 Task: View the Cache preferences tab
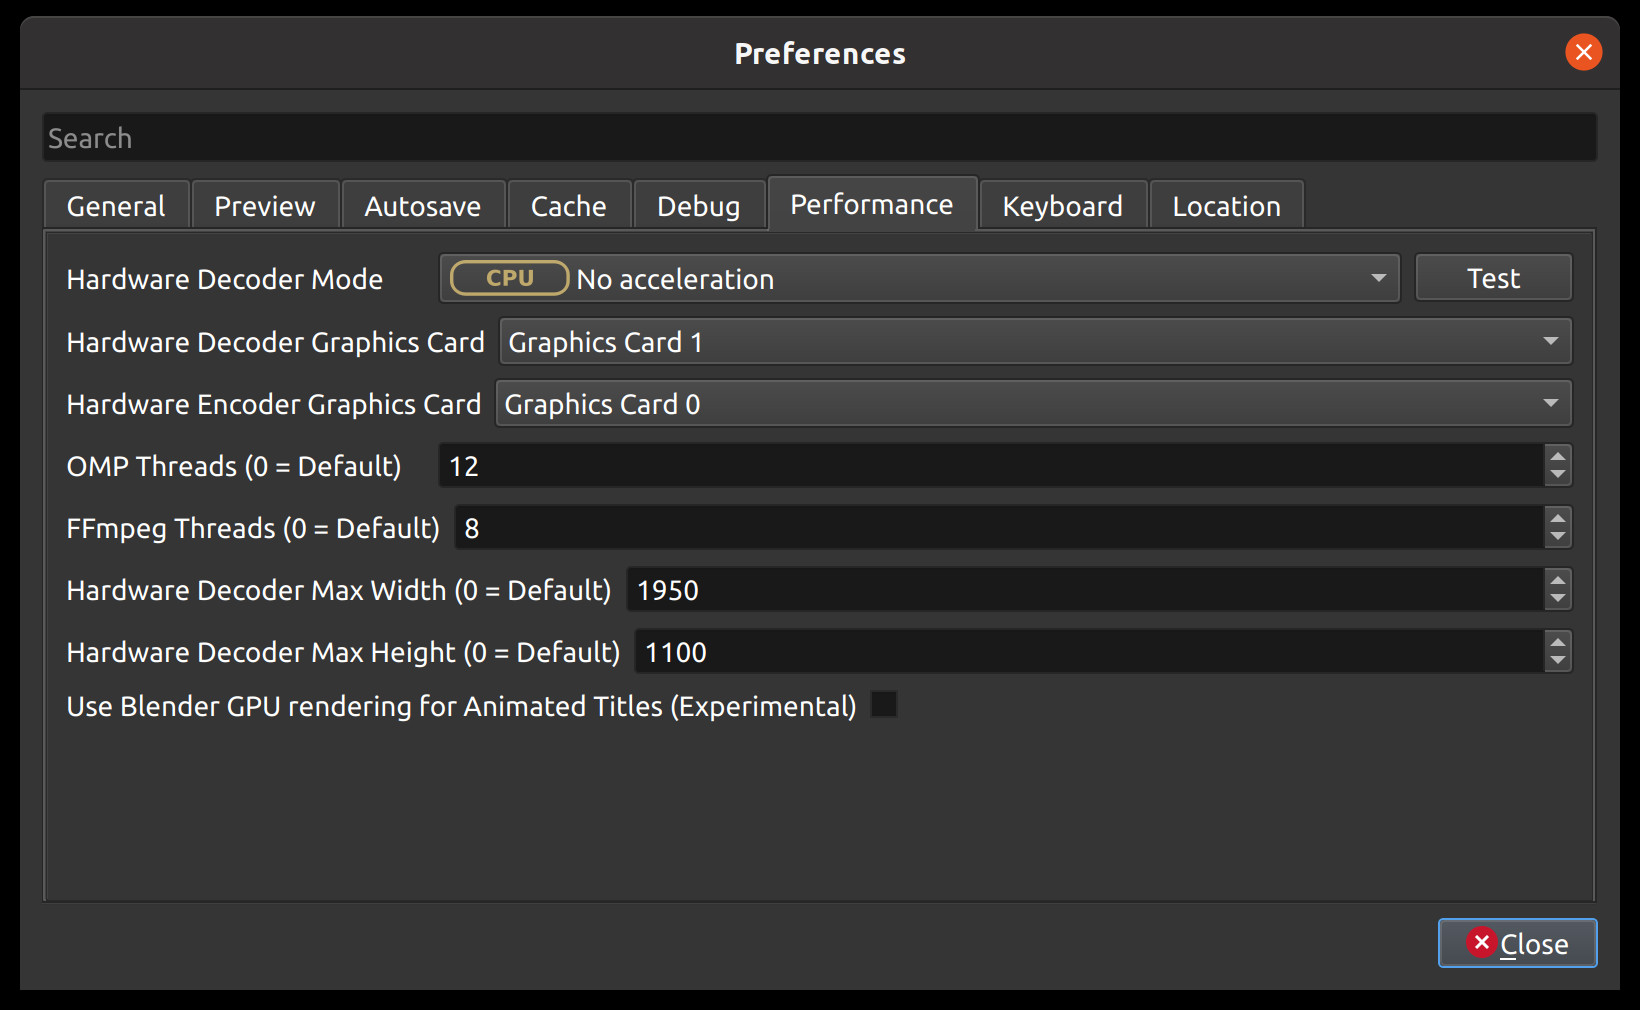coord(568,205)
